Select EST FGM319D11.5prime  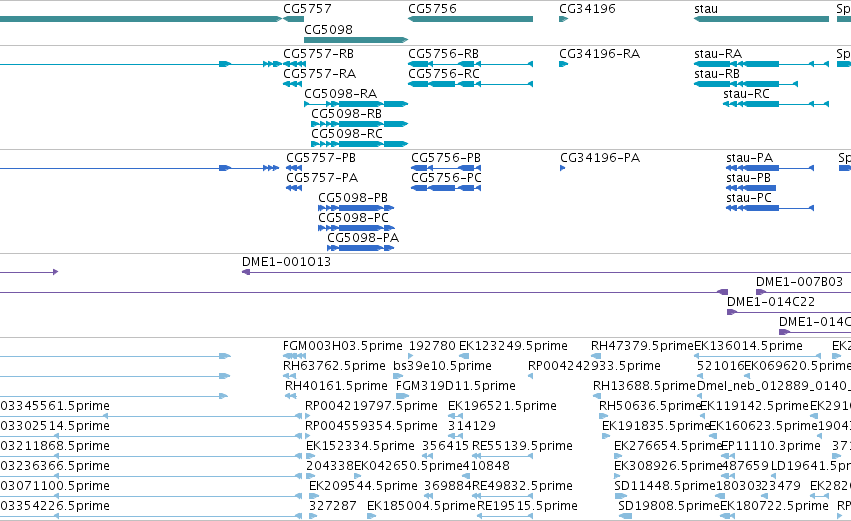456,386
